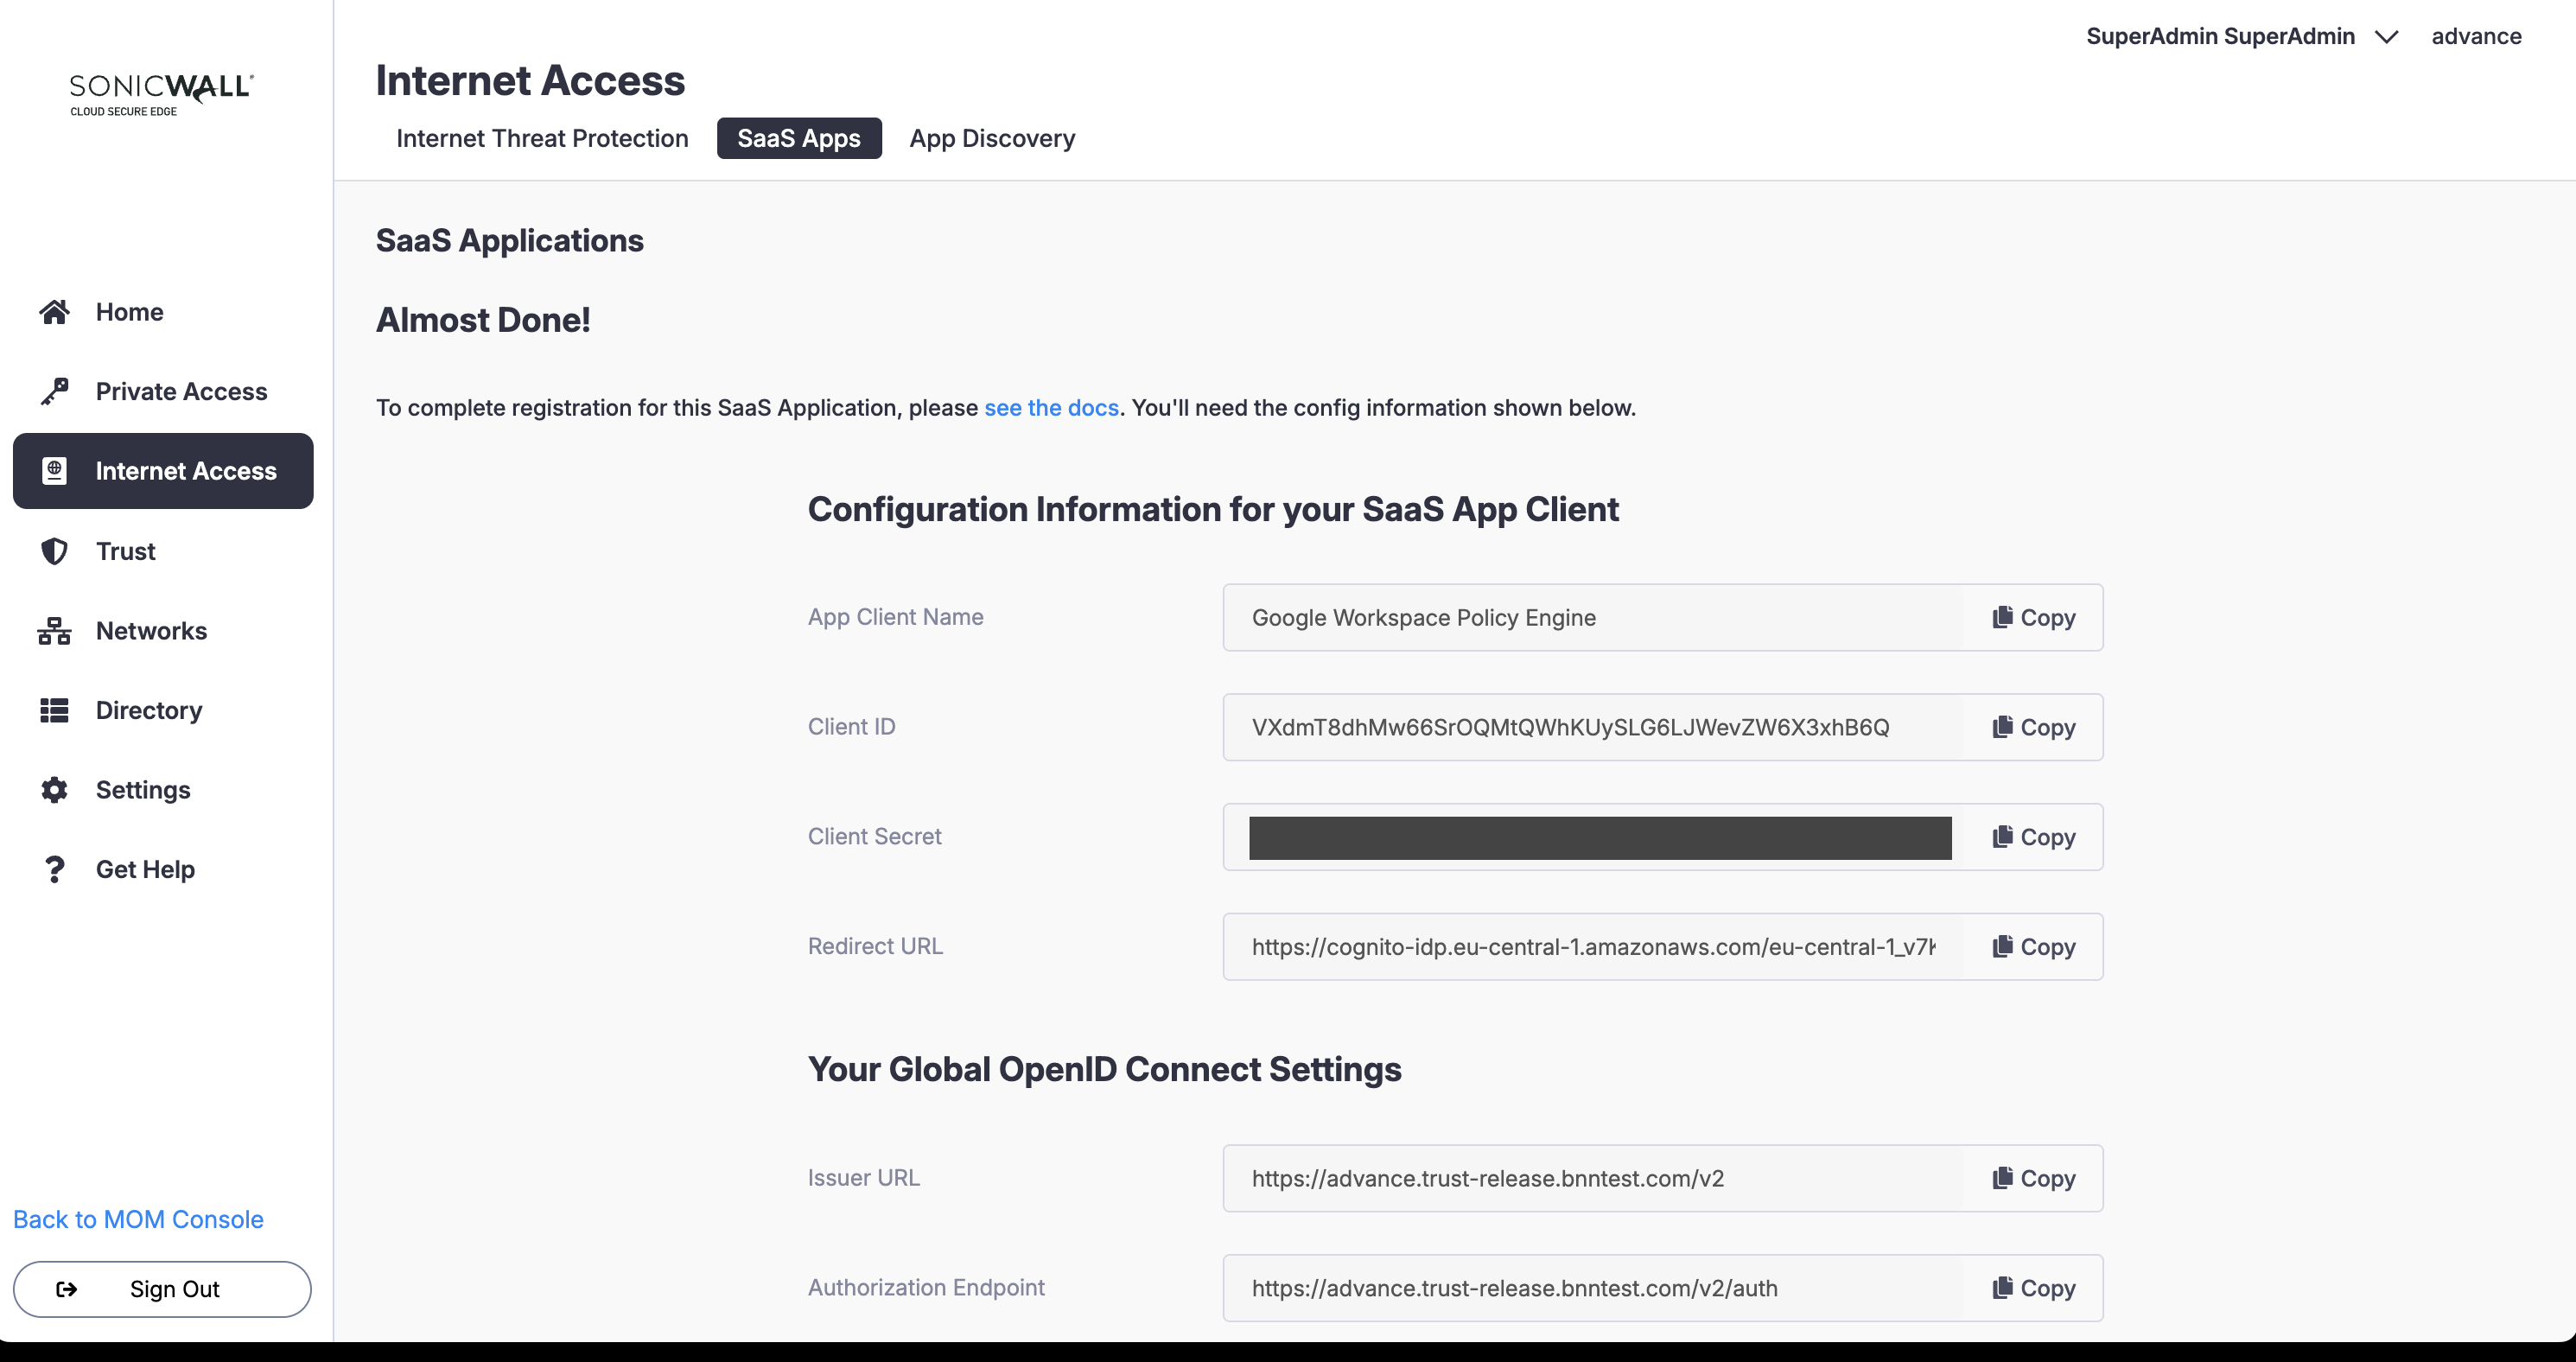Copy the App Client Name value
The width and height of the screenshot is (2576, 1362).
click(x=2033, y=618)
